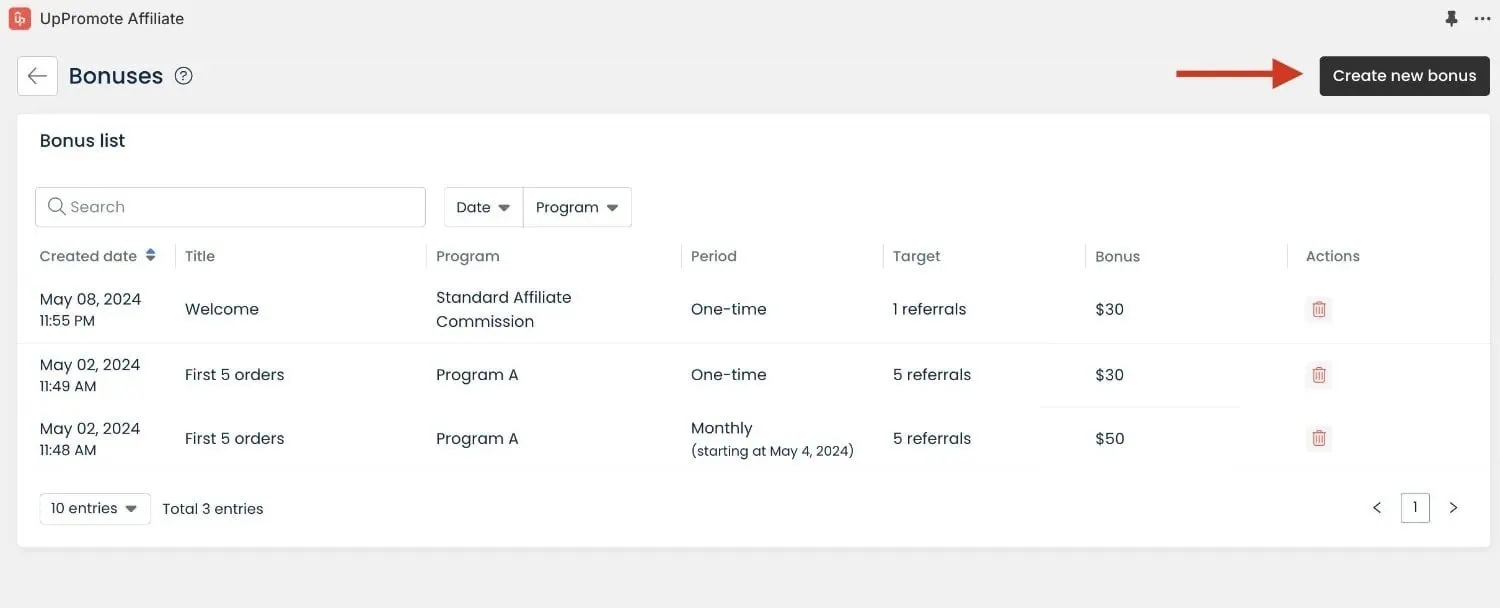This screenshot has width=1500, height=608.
Task: Open the three-dot more options menu
Action: (x=1482, y=19)
